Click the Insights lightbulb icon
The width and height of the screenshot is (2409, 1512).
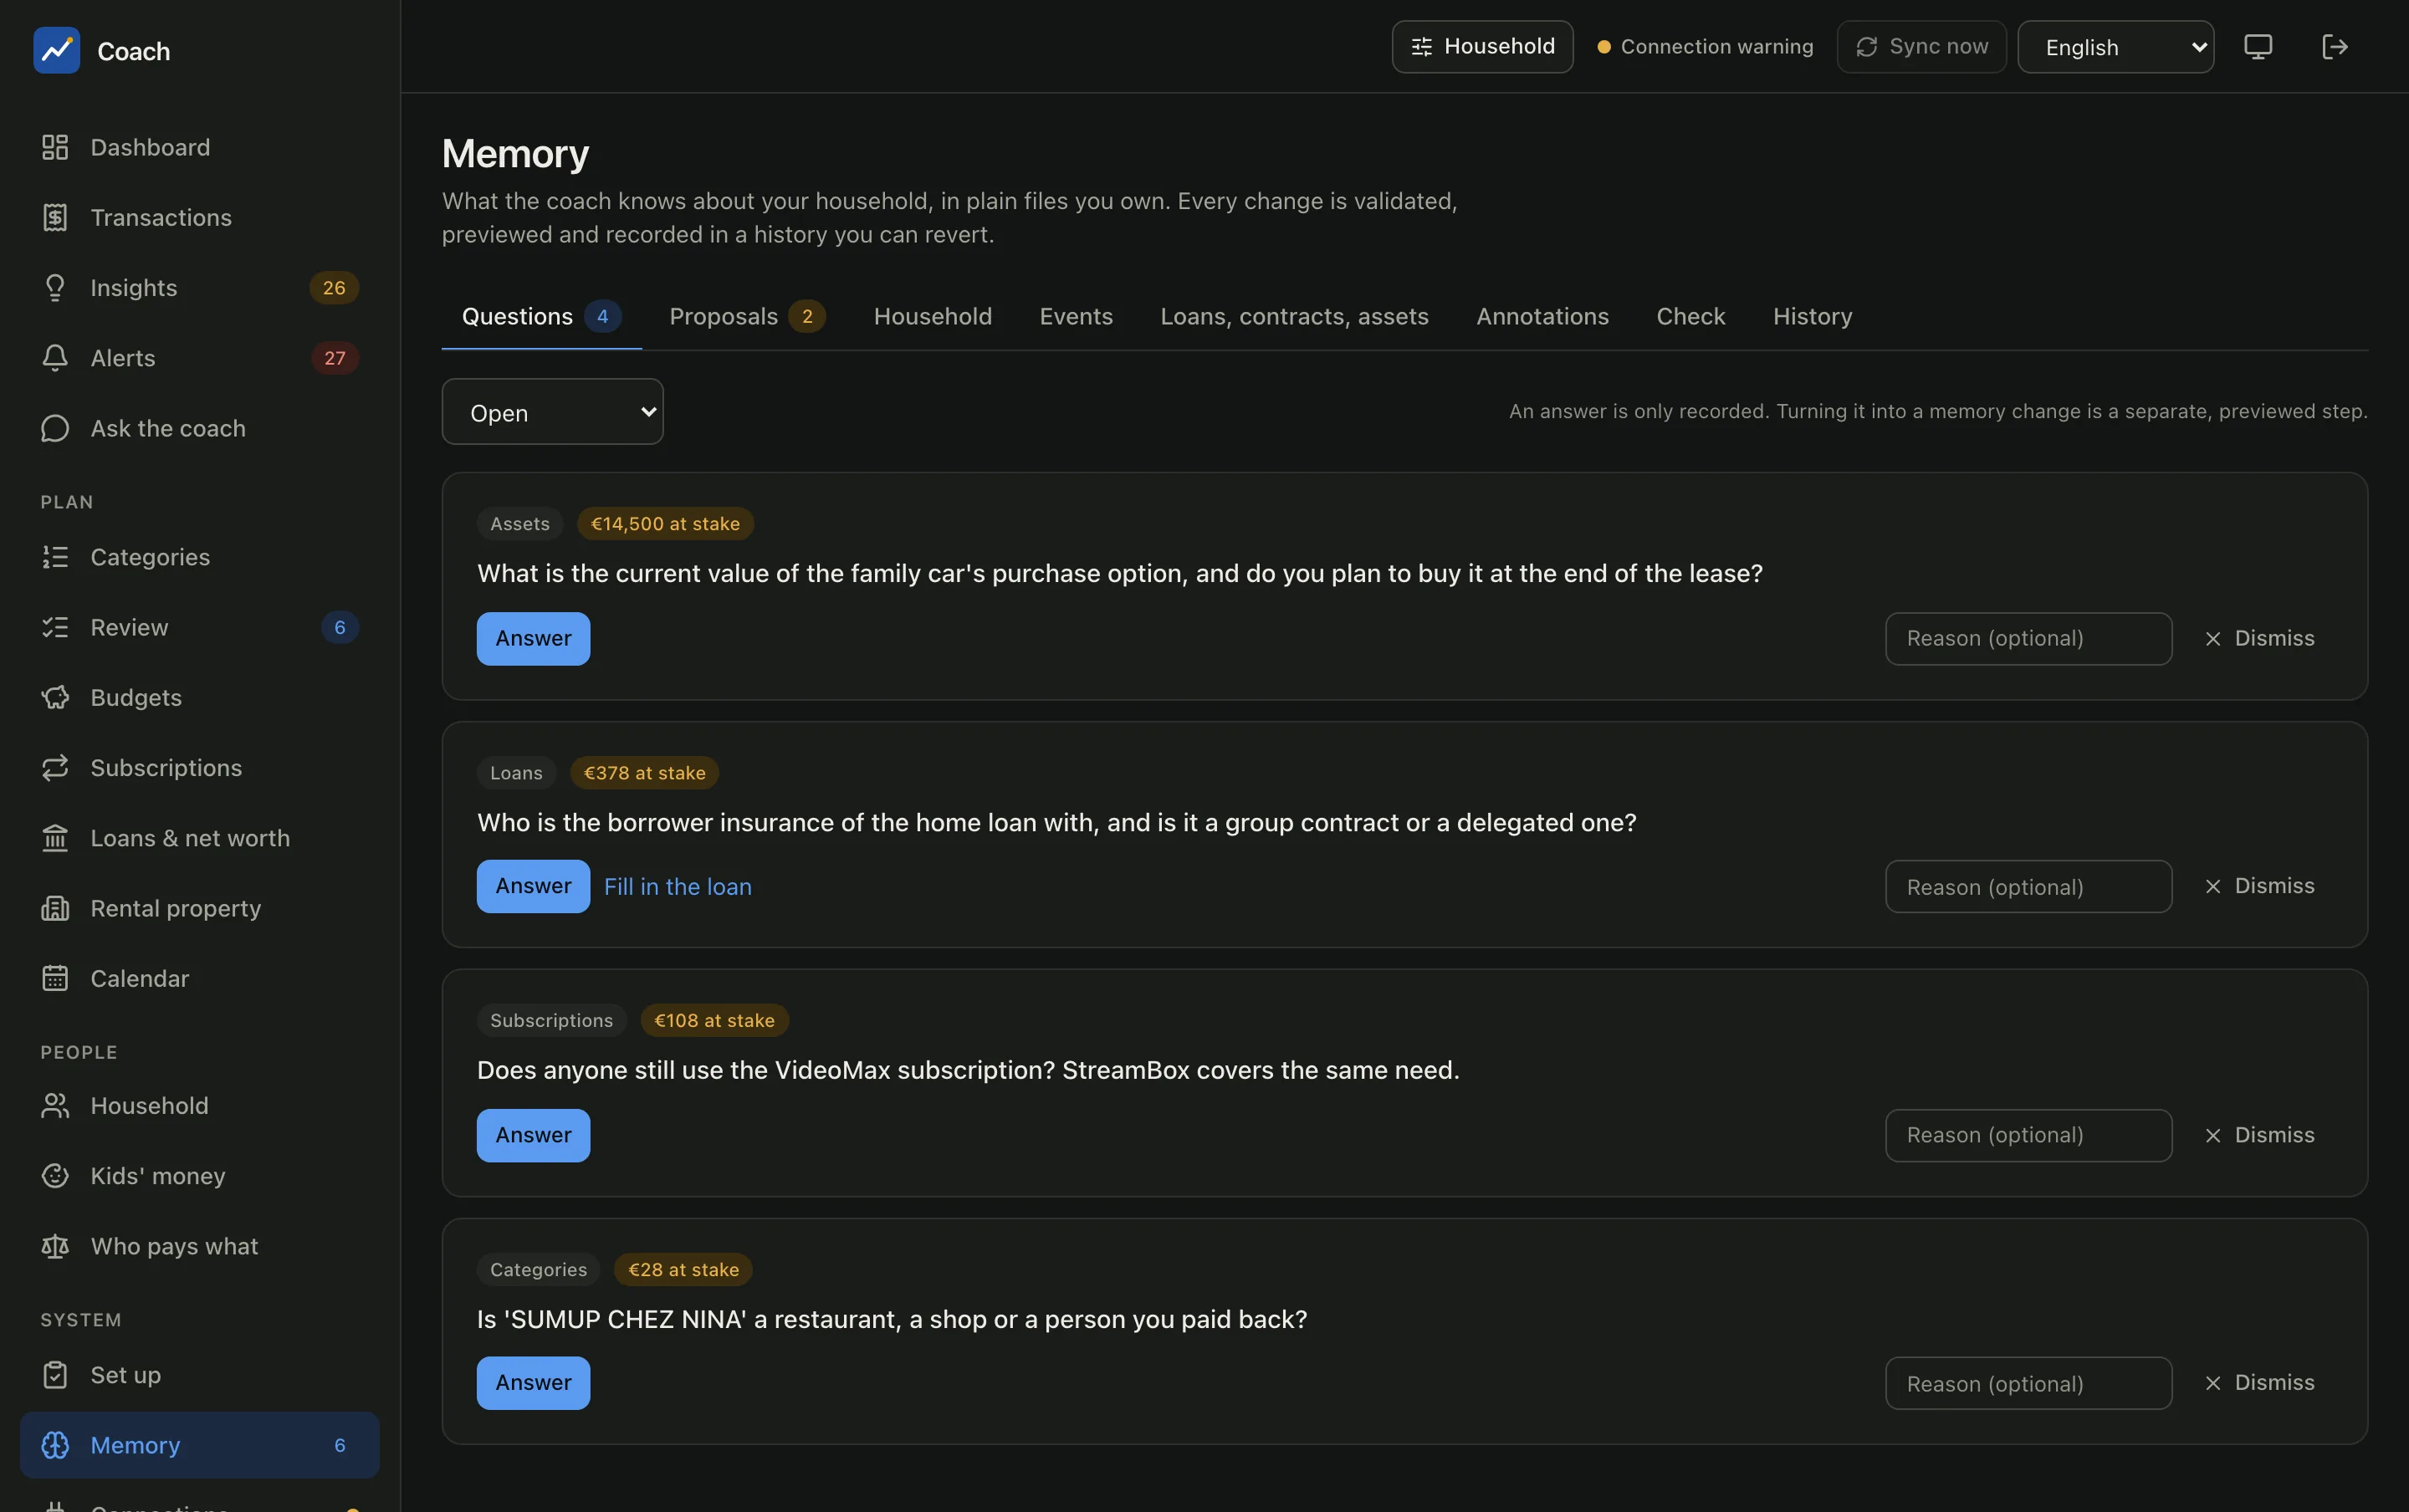point(55,288)
